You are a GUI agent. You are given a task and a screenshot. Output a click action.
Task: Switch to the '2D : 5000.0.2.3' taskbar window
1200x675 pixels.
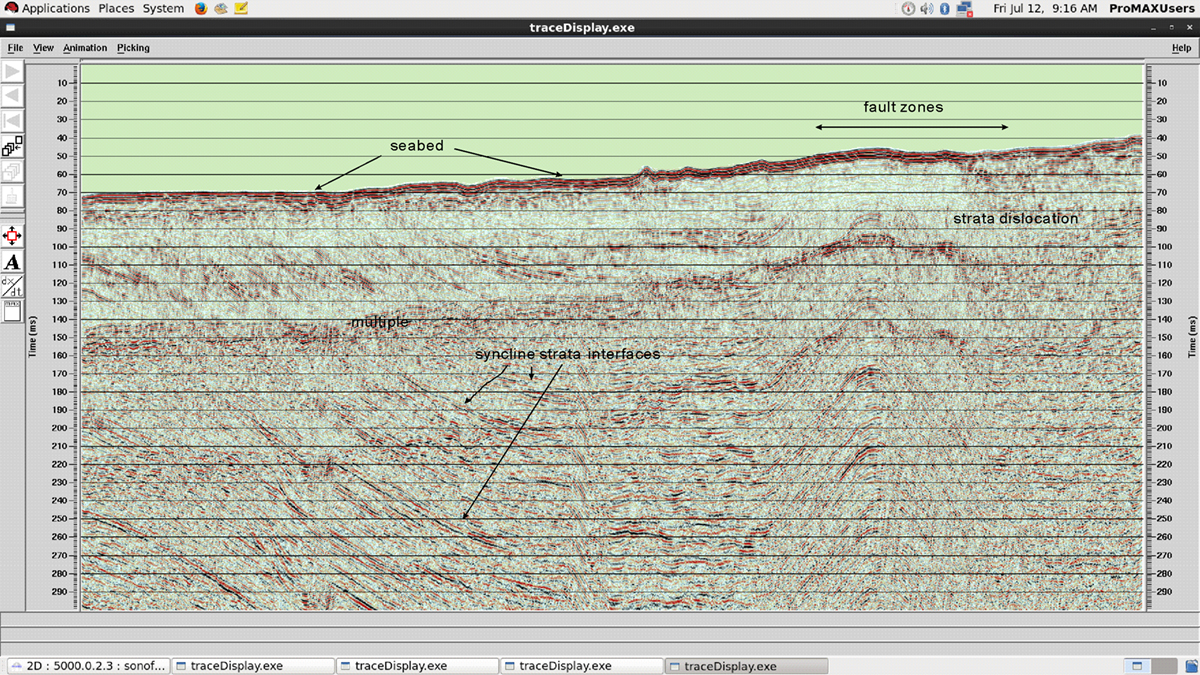(87, 666)
